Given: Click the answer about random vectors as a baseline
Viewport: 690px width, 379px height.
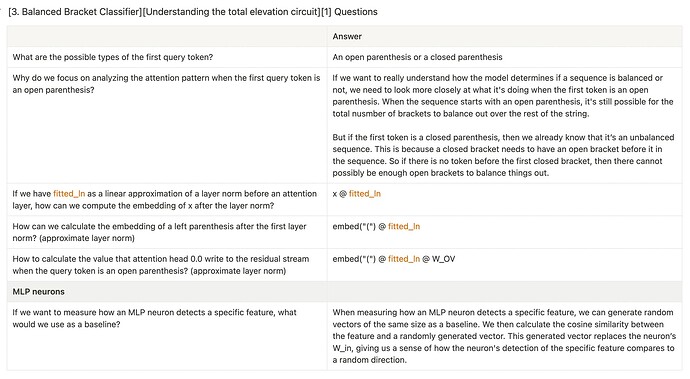Looking at the screenshot, I should point(505,336).
